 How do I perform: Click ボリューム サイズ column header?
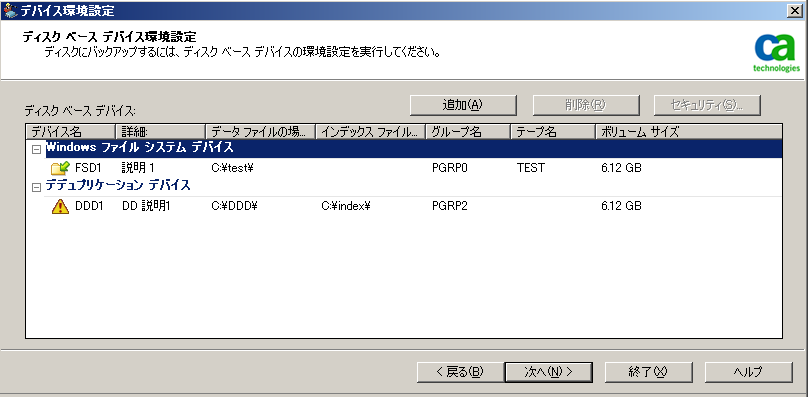689,131
